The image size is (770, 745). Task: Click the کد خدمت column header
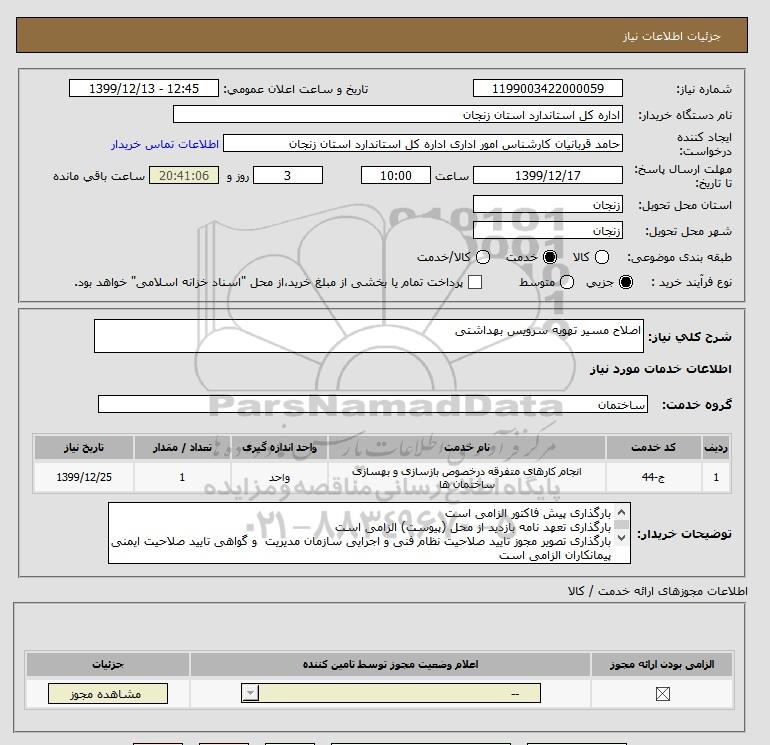[x=654, y=447]
